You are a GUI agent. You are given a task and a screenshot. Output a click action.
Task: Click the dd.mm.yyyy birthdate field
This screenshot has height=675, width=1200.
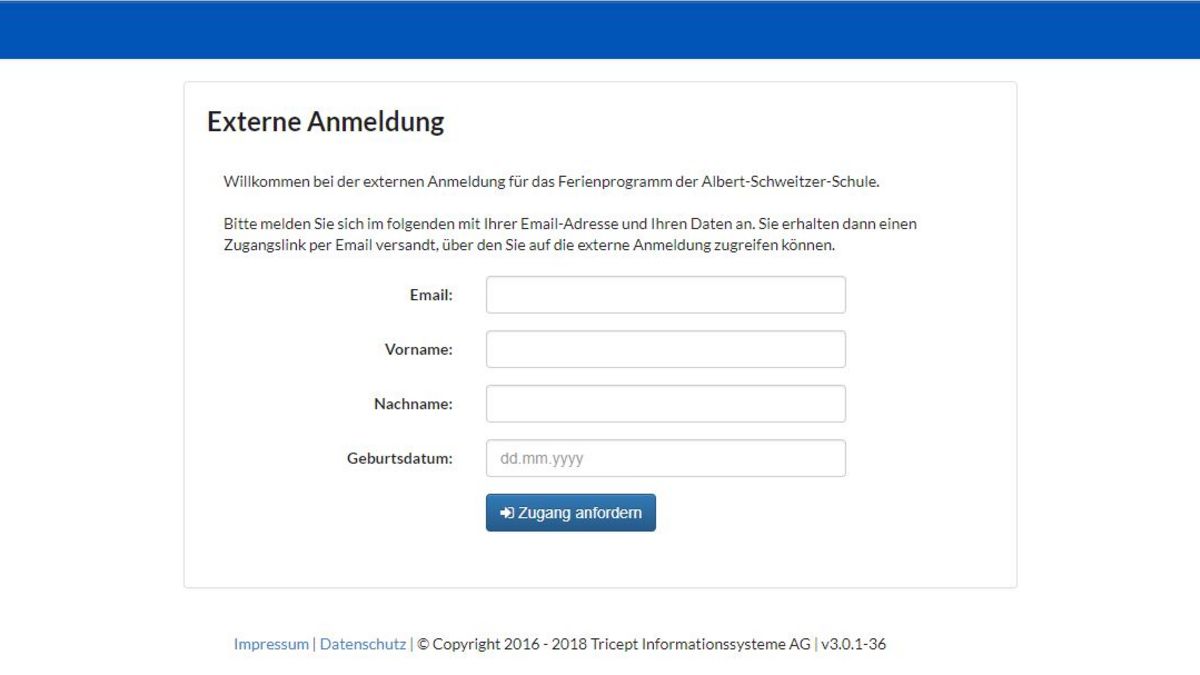pyautogui.click(x=666, y=459)
